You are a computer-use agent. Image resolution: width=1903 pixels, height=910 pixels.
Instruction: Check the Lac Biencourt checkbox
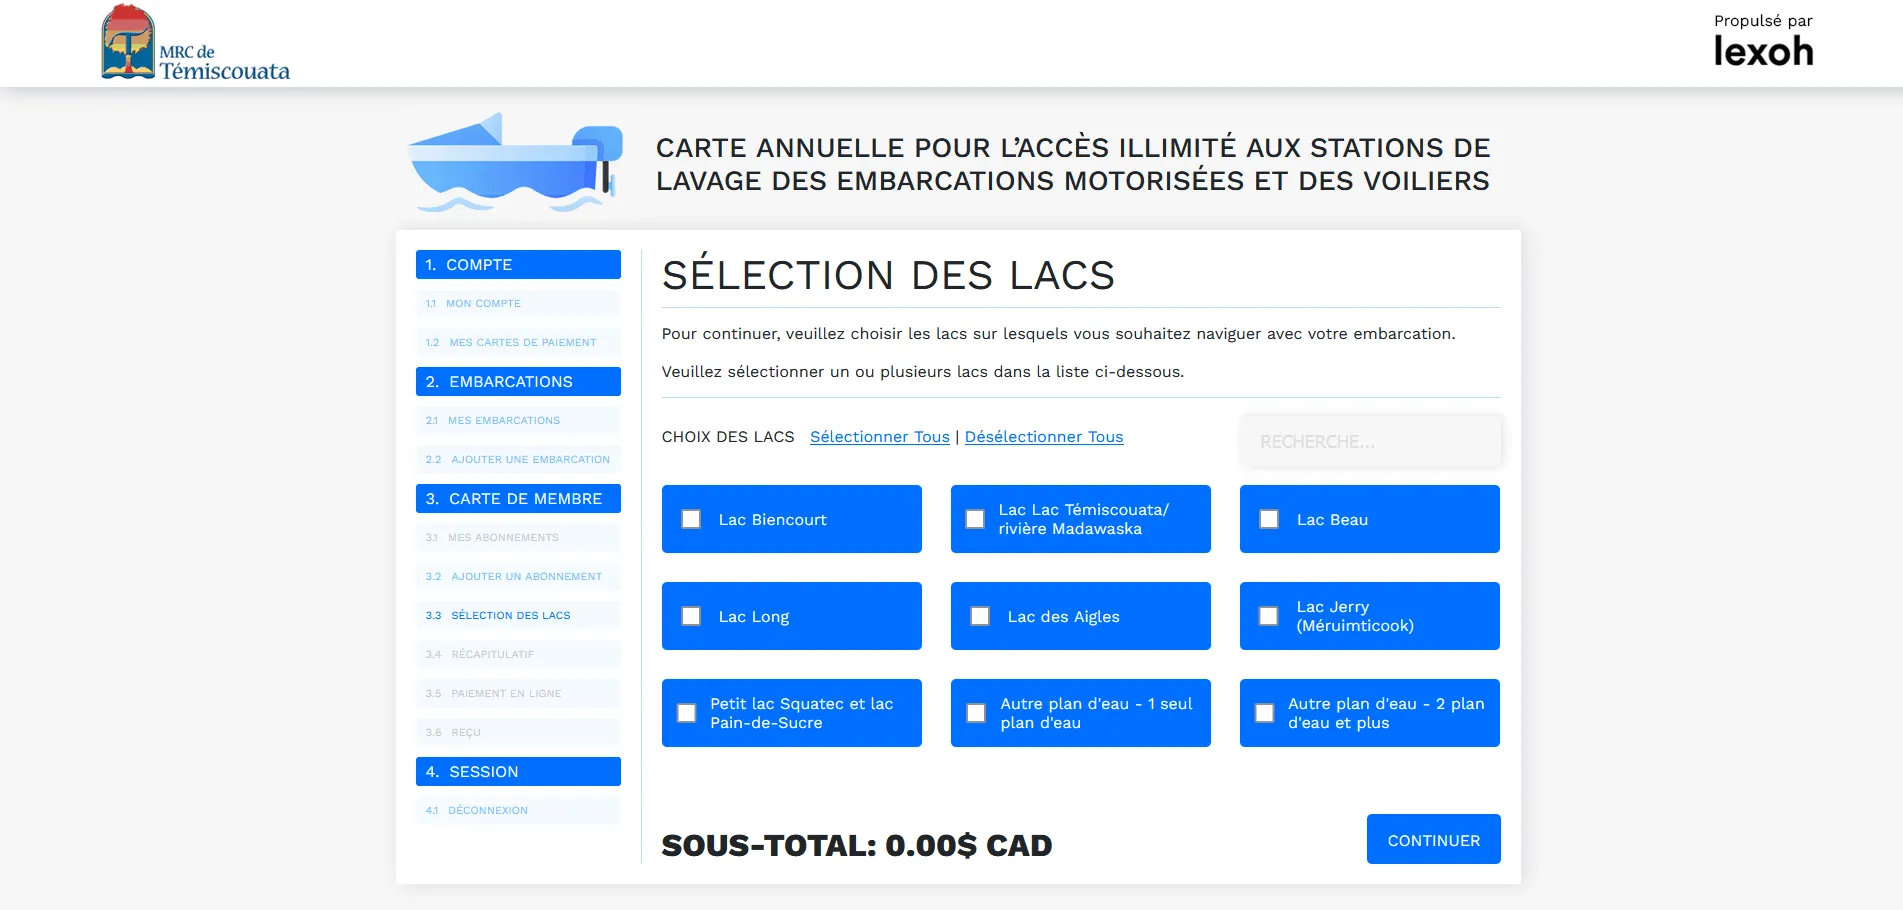(x=691, y=519)
